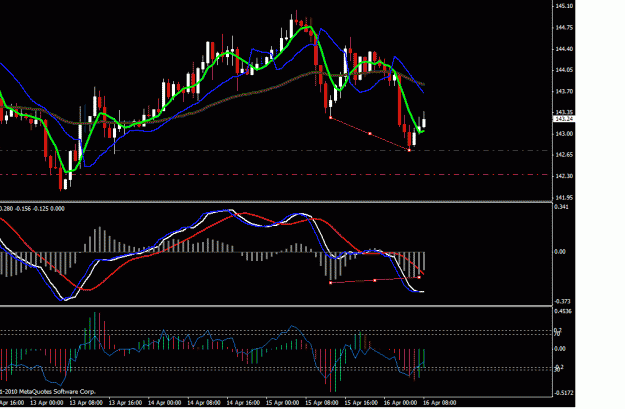Select the MACD trendline's middle anchor point
The width and height of the screenshot is (625, 409).
point(375,280)
